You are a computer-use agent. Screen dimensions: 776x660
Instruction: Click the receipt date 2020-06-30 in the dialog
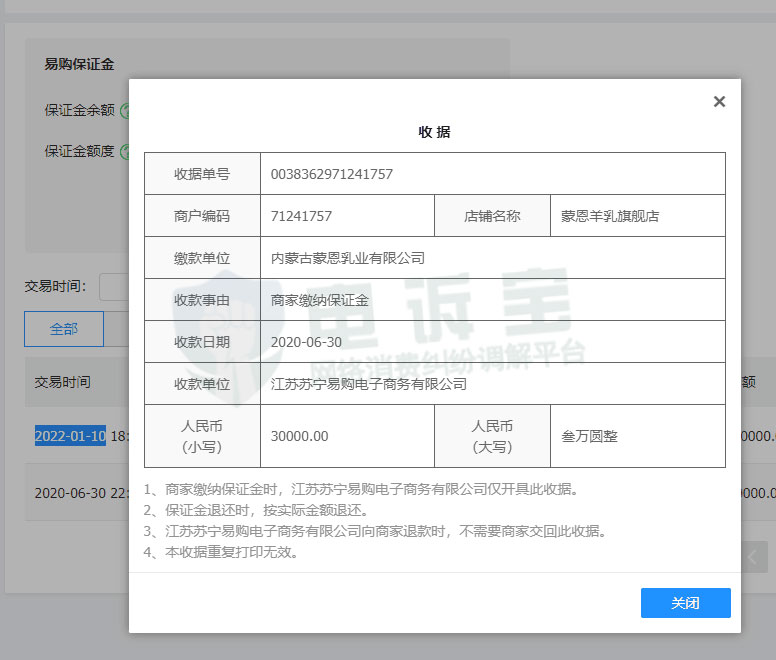click(306, 342)
